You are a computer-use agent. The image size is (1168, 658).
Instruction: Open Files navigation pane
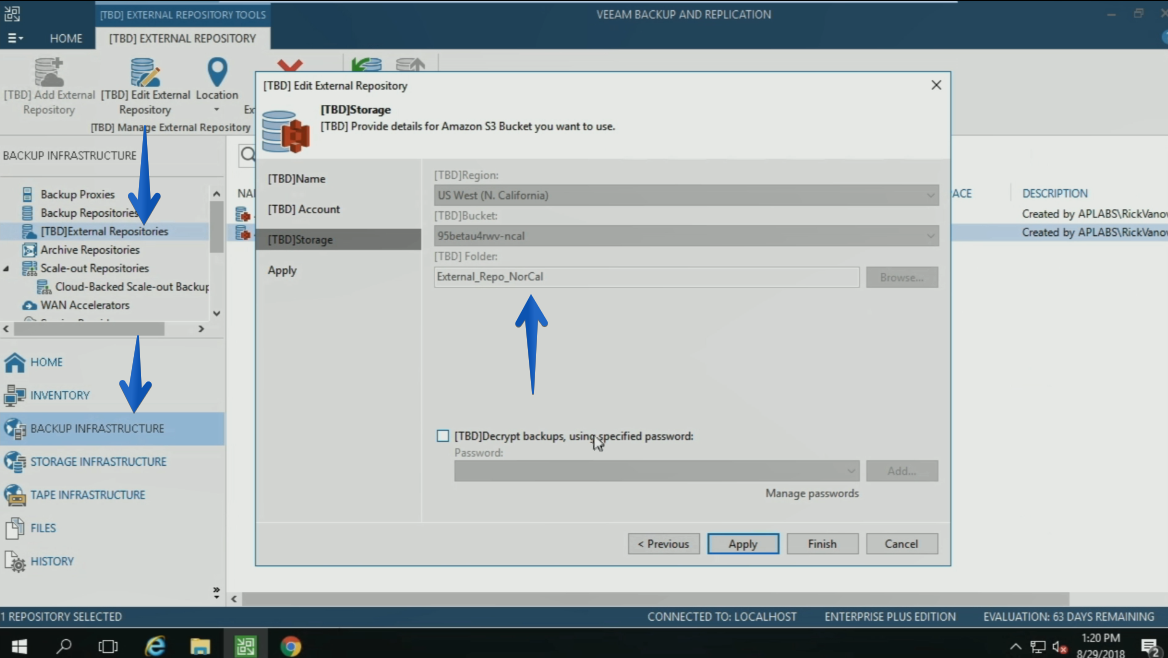click(x=112, y=528)
